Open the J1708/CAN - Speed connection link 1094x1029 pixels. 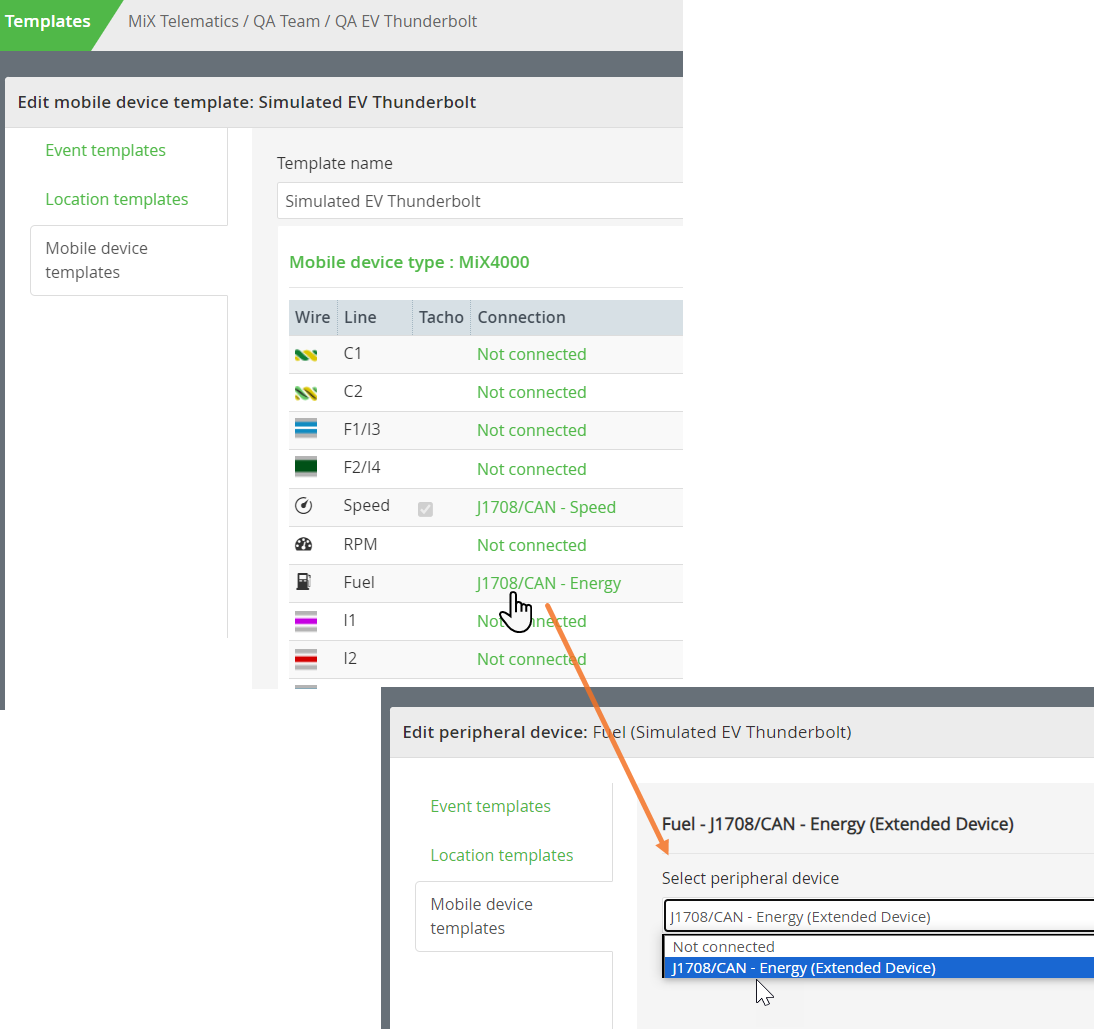546,507
